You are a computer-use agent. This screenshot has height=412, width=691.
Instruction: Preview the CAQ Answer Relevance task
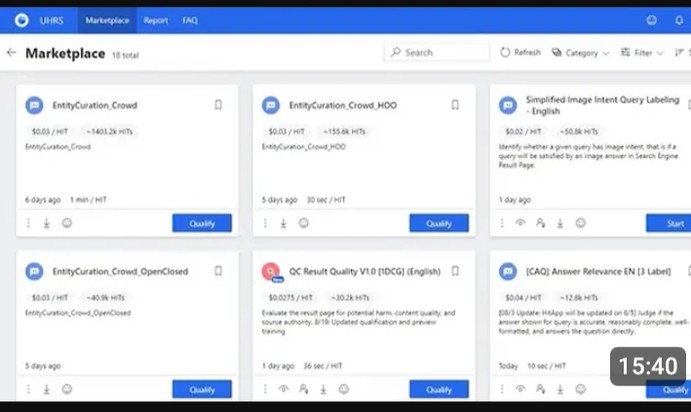pyautogui.click(x=520, y=389)
